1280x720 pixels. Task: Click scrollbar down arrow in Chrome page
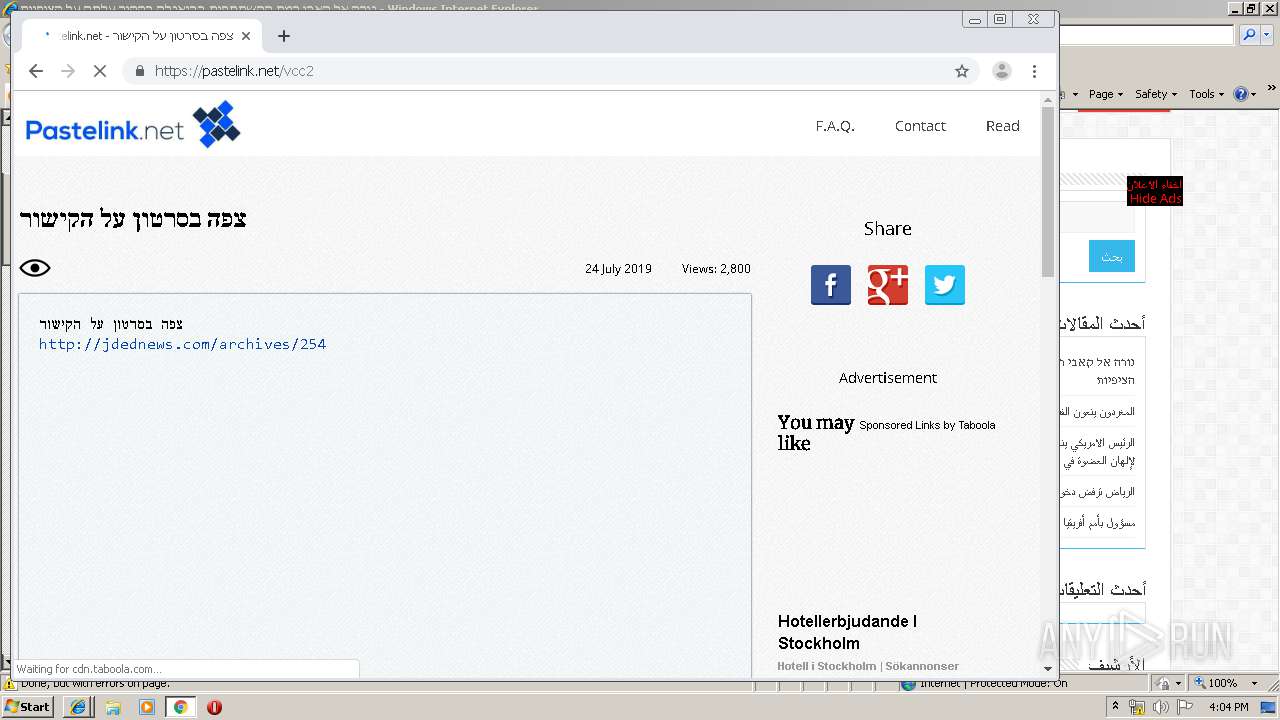coord(1048,669)
